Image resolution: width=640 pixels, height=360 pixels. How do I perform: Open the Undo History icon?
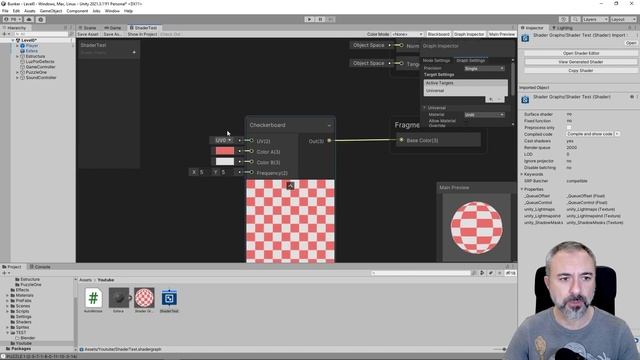pos(564,19)
